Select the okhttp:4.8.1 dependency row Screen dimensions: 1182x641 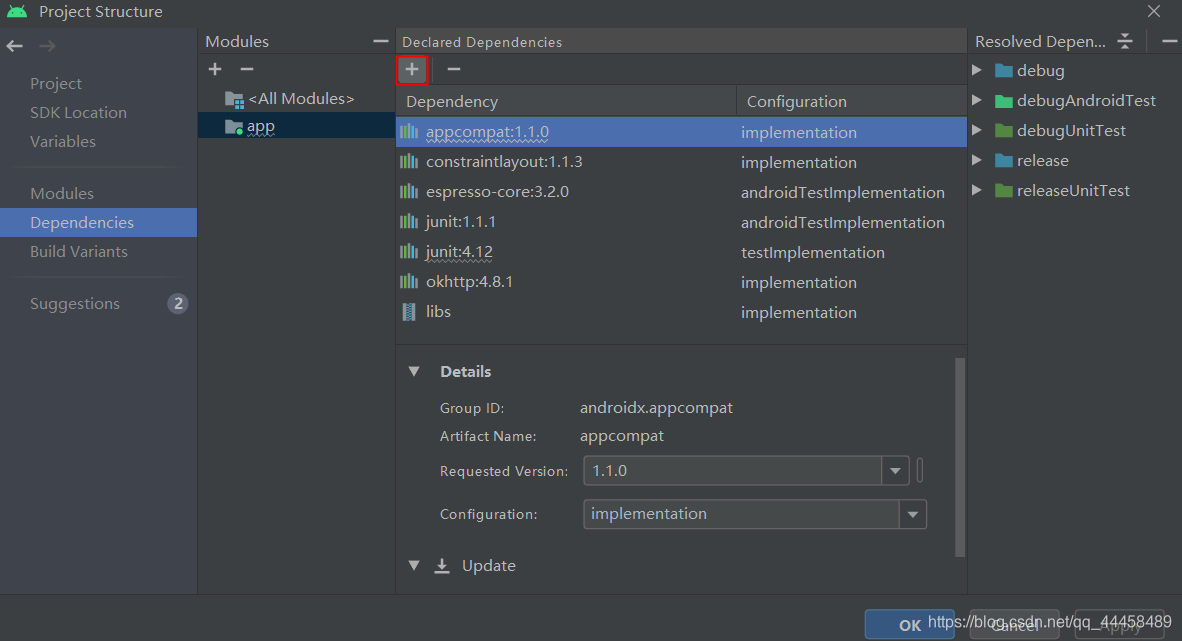point(681,282)
